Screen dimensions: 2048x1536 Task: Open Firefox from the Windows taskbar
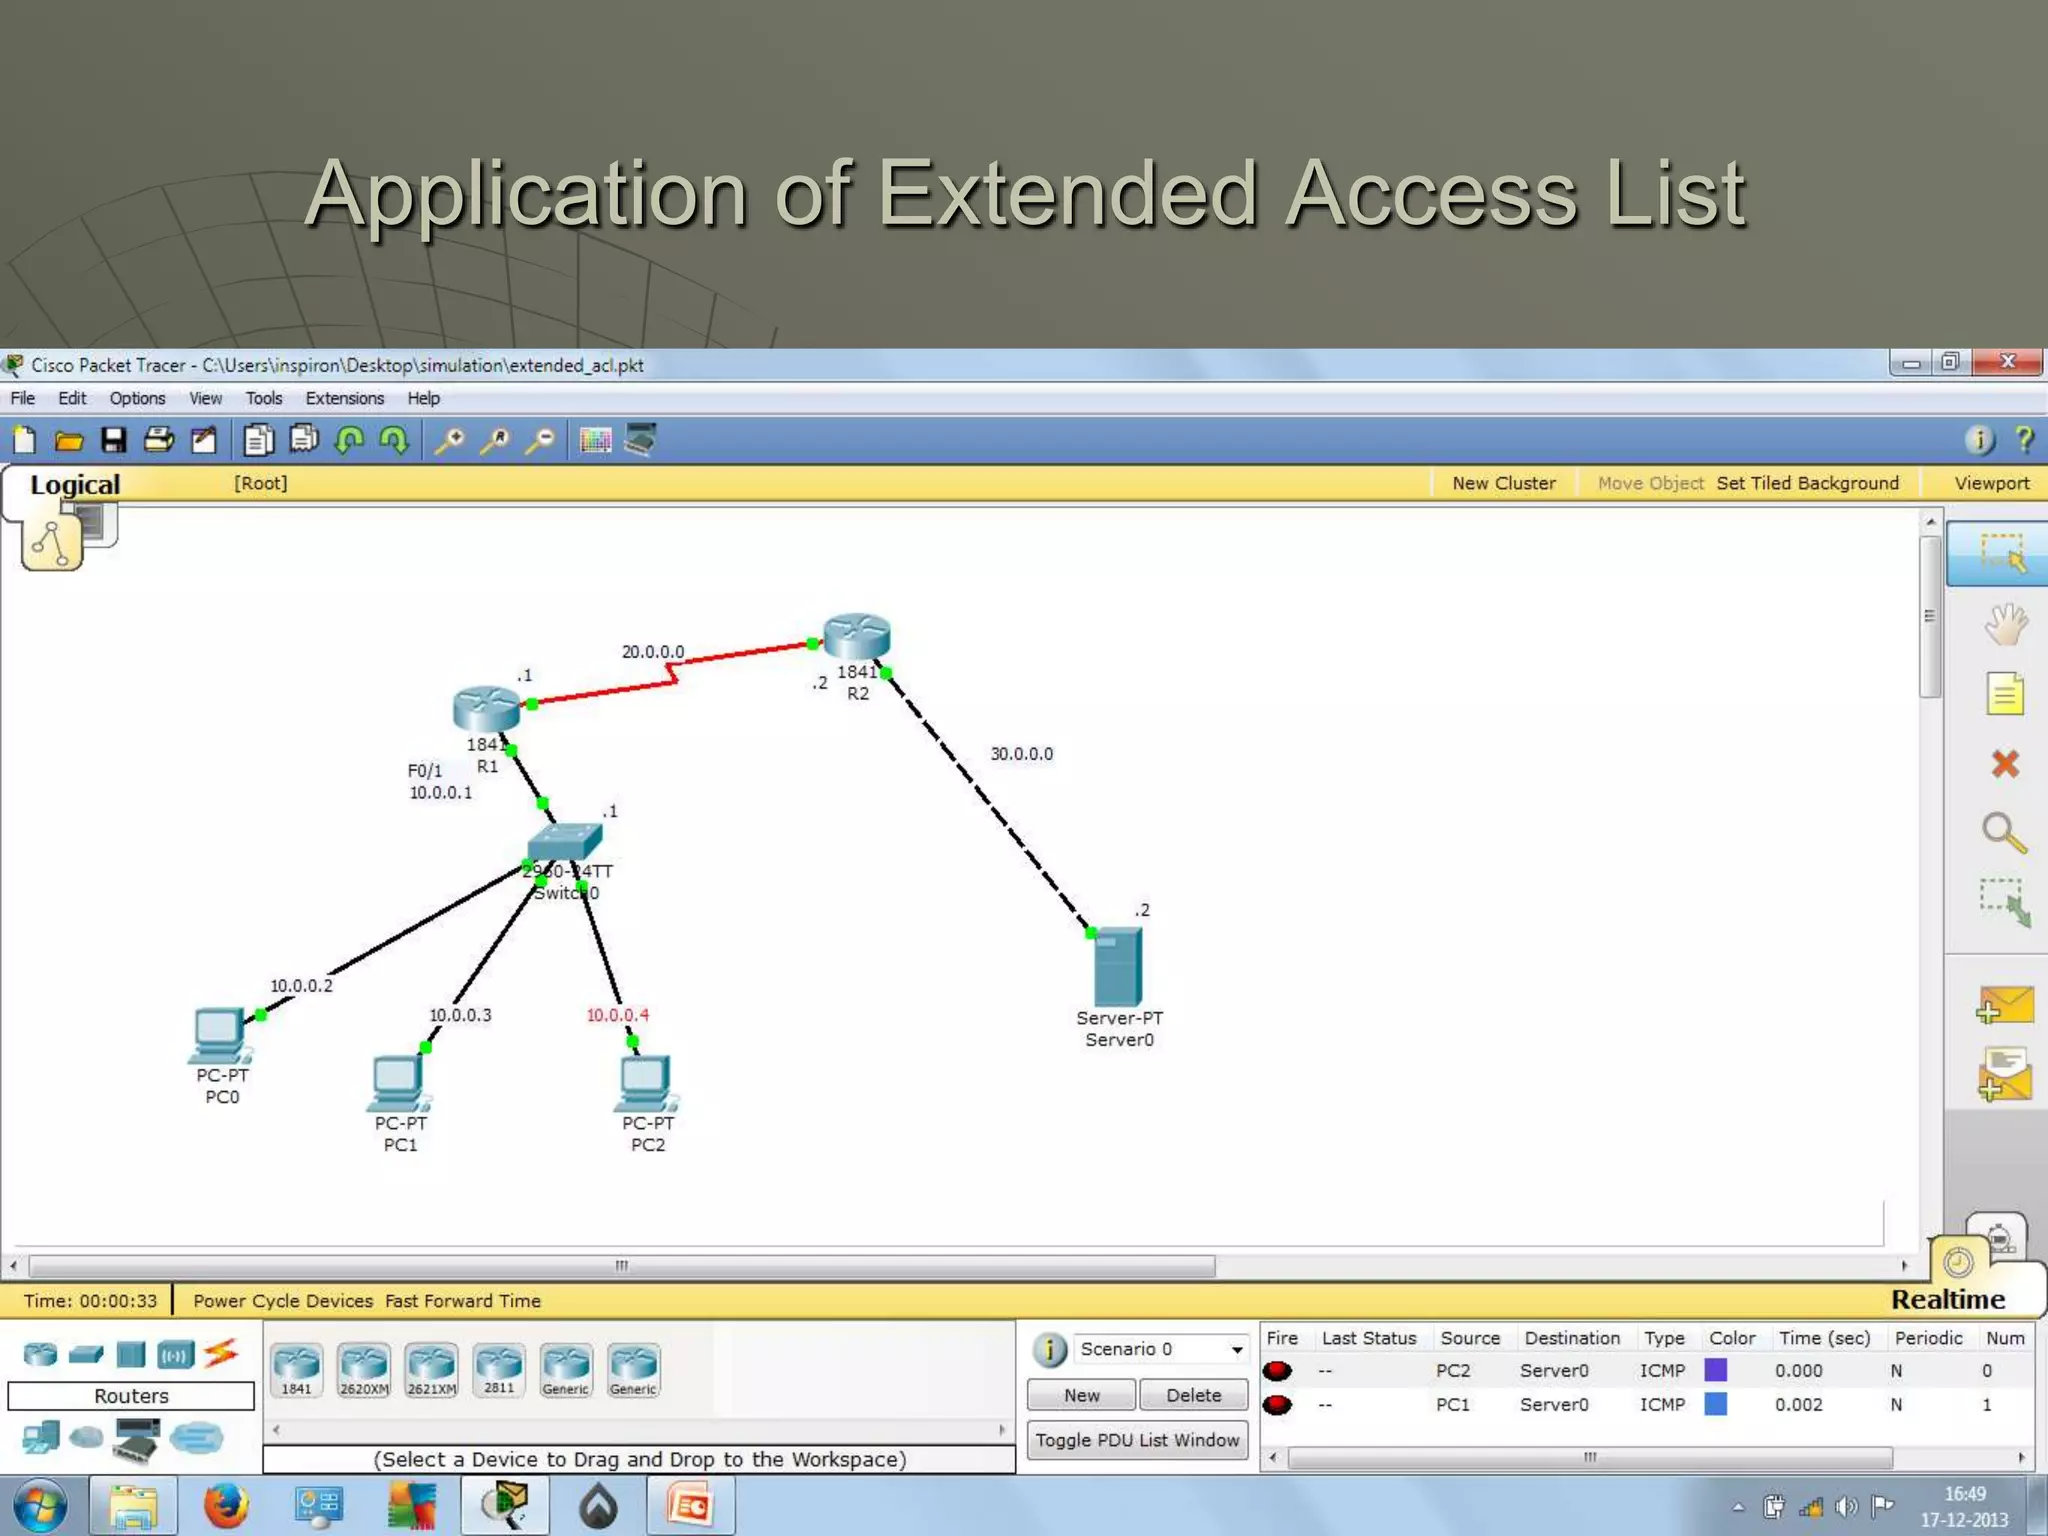tap(226, 1506)
